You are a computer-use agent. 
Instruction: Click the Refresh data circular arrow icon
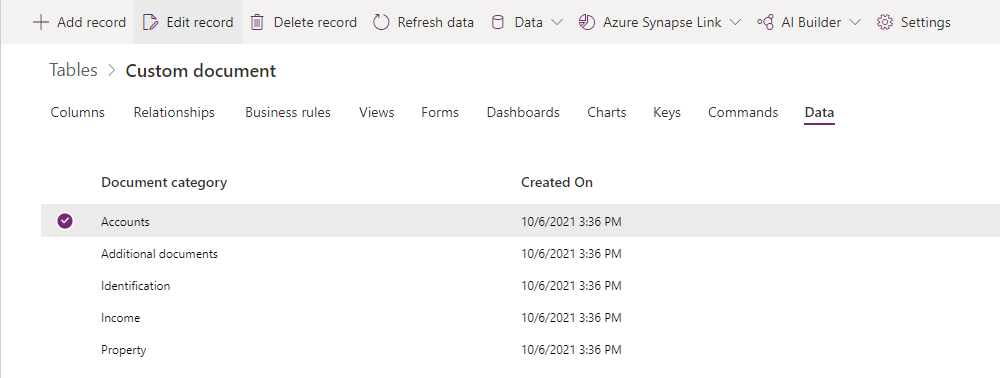pyautogui.click(x=381, y=22)
